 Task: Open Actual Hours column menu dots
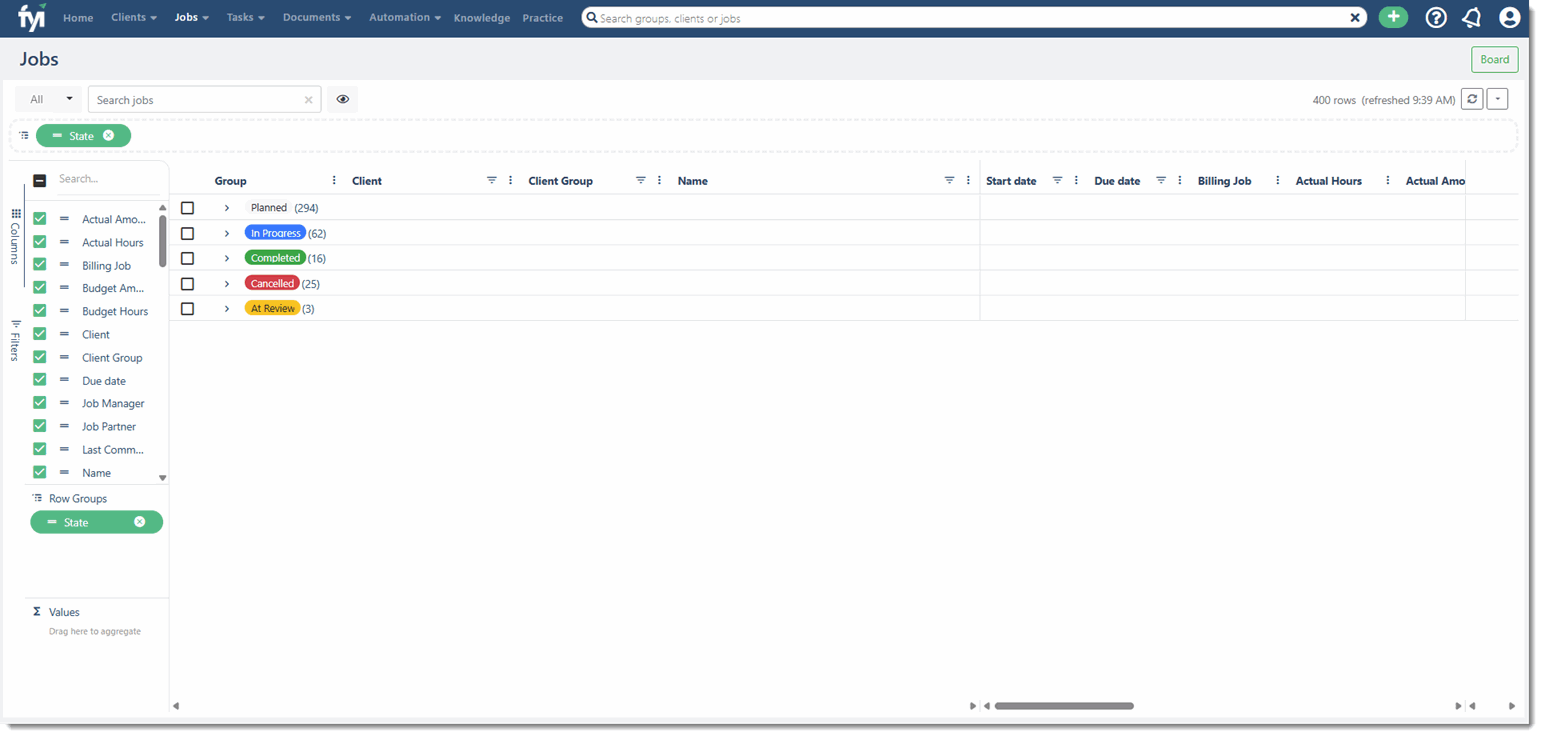[x=1388, y=181]
